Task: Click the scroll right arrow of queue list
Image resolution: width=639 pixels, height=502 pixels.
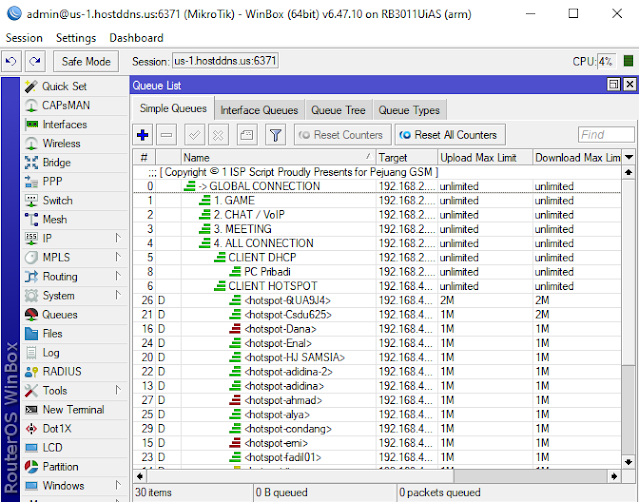Action: [x=614, y=476]
